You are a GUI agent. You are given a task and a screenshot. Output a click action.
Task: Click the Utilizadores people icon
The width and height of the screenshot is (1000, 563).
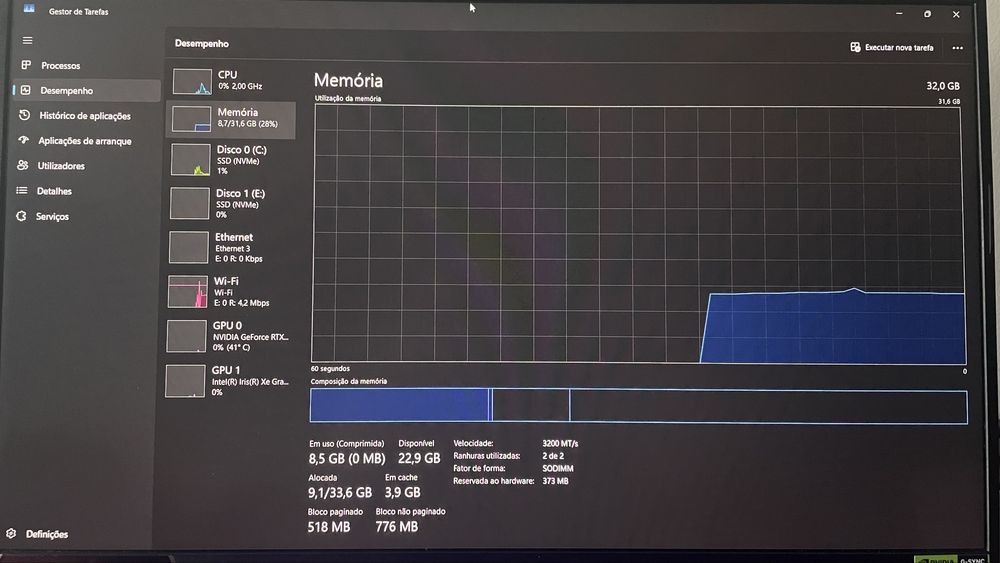click(x=23, y=165)
